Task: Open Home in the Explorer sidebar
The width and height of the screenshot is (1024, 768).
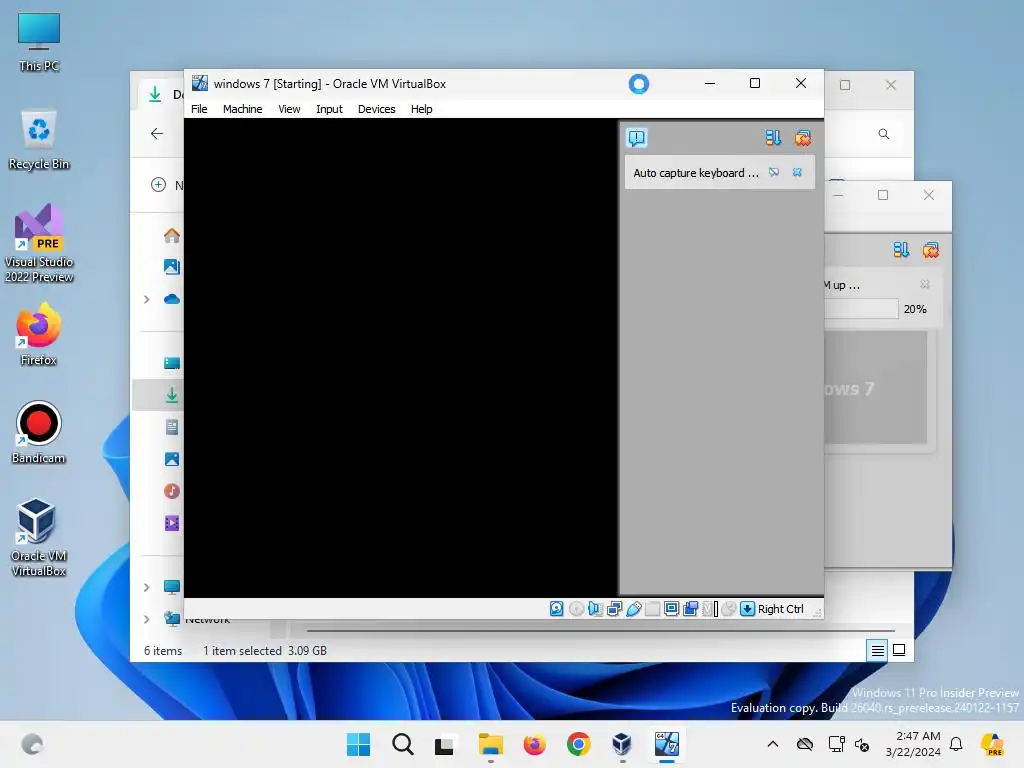Action: (172, 235)
